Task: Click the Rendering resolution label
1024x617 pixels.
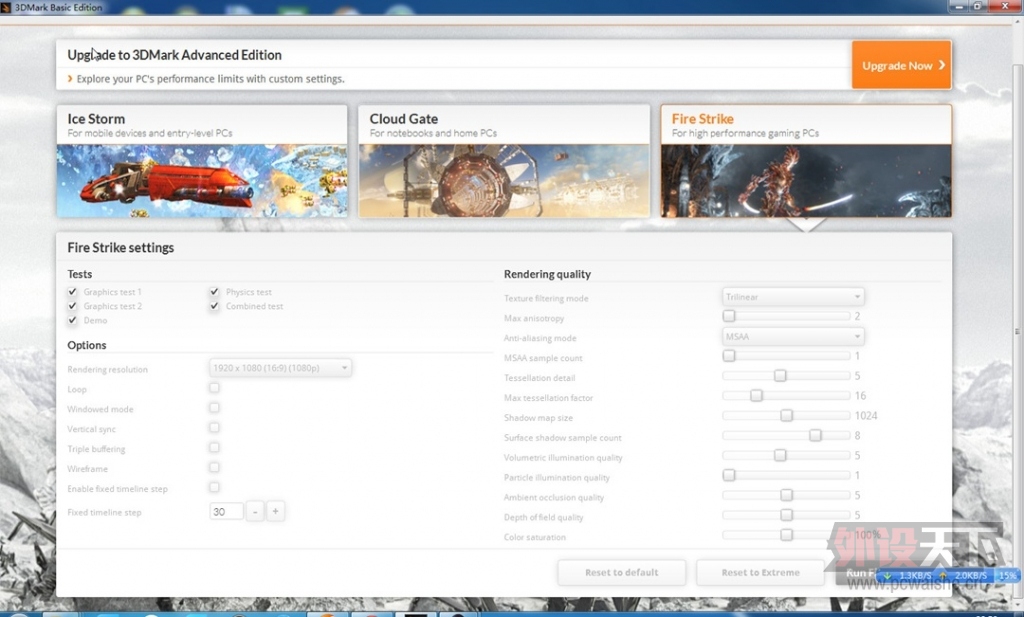Action: click(108, 370)
